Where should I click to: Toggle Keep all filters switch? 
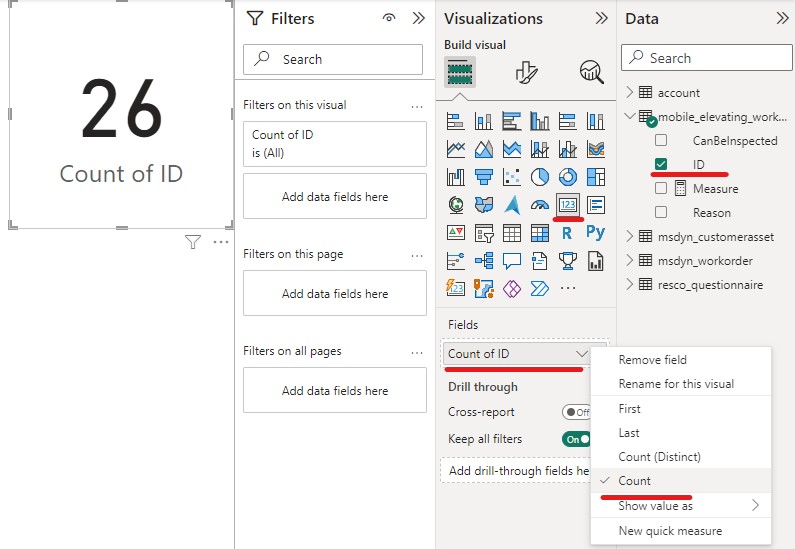pyautogui.click(x=577, y=439)
